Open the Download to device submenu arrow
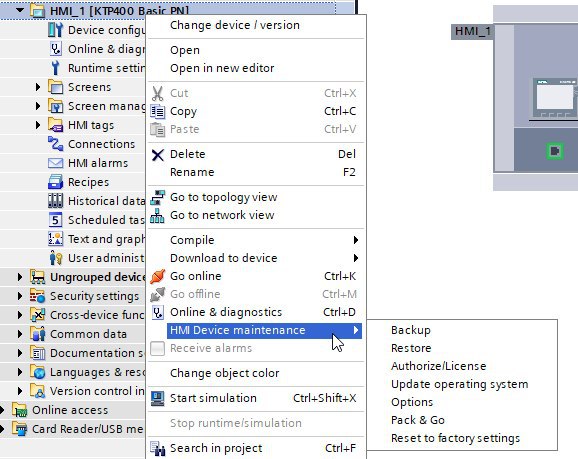The height and width of the screenshot is (459, 578). click(356, 258)
